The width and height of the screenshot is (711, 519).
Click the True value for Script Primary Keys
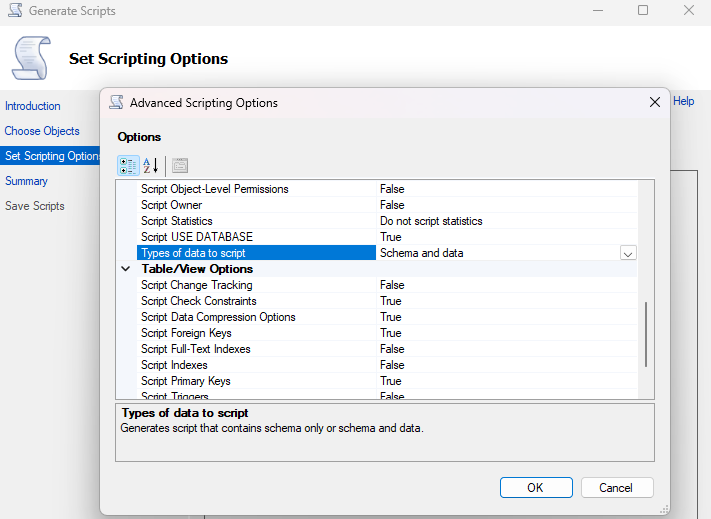pos(390,381)
